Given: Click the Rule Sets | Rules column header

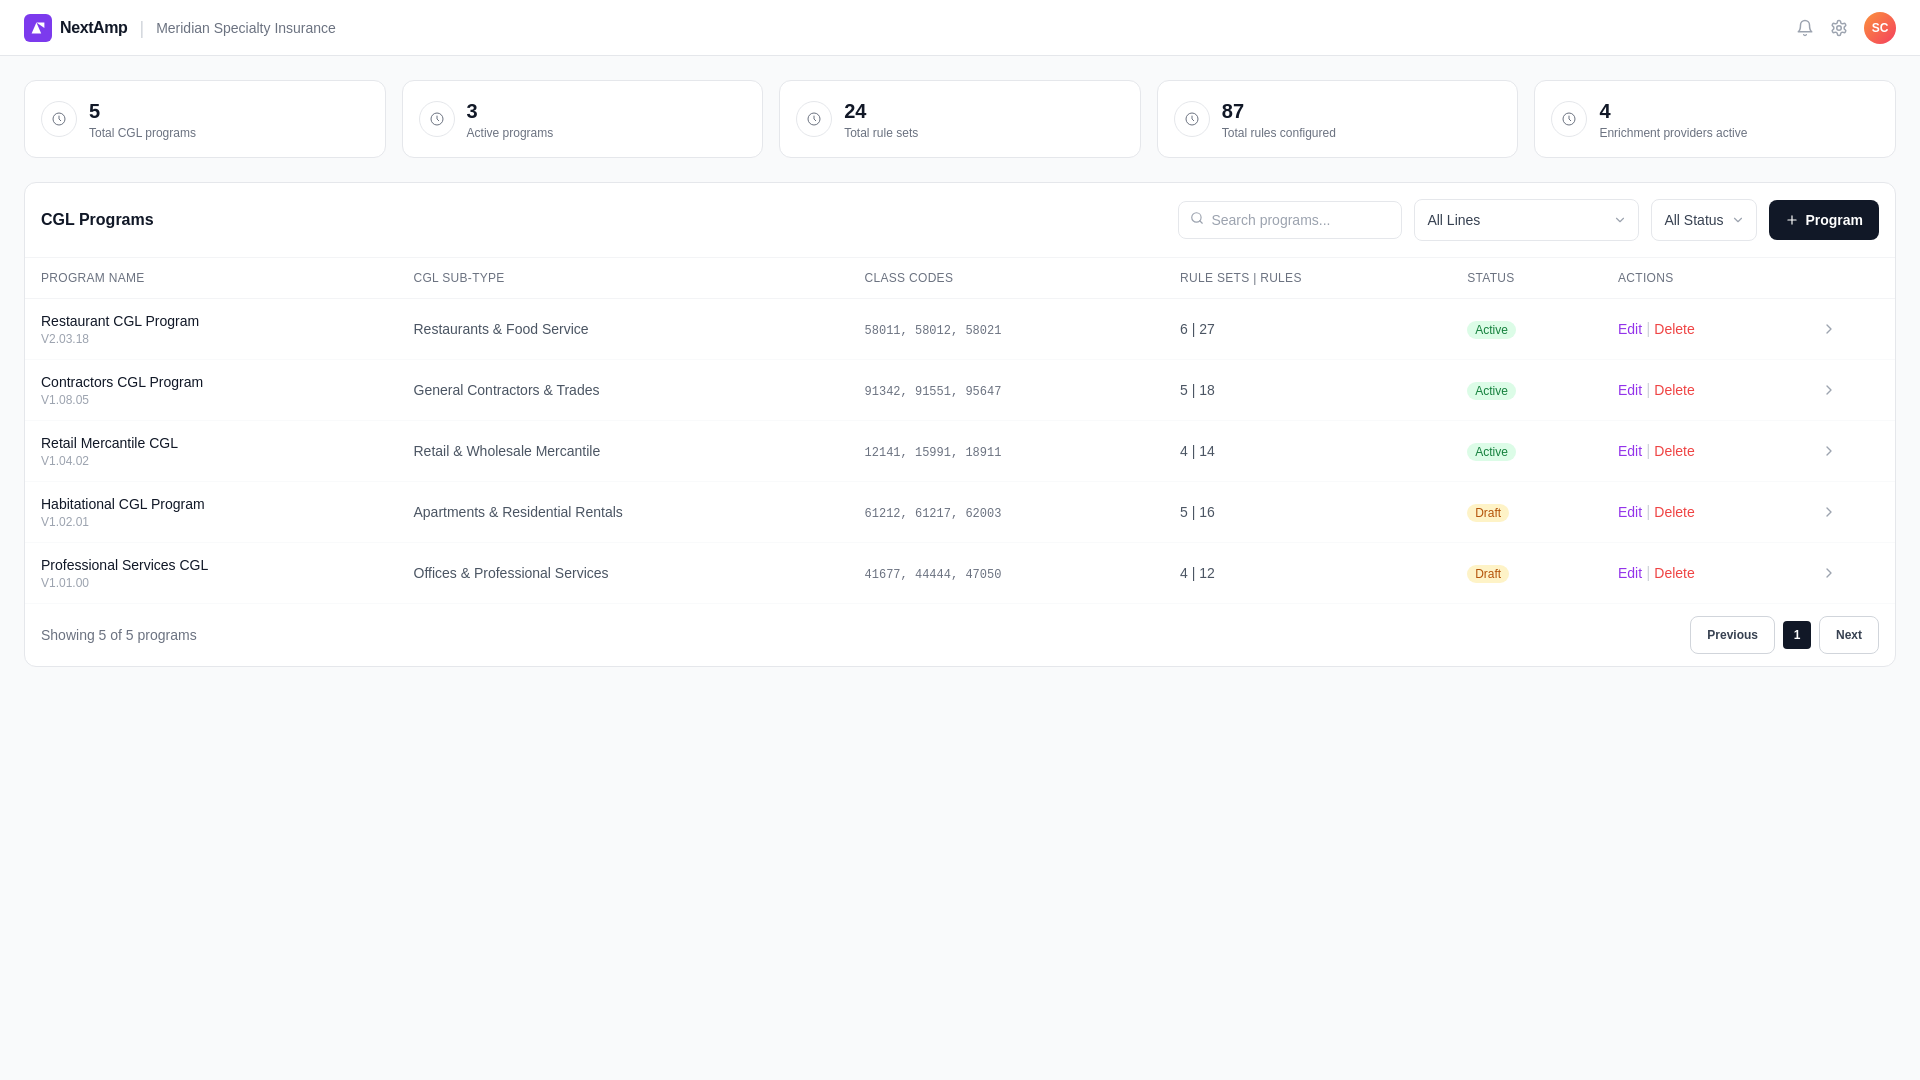Looking at the screenshot, I should coord(1240,278).
